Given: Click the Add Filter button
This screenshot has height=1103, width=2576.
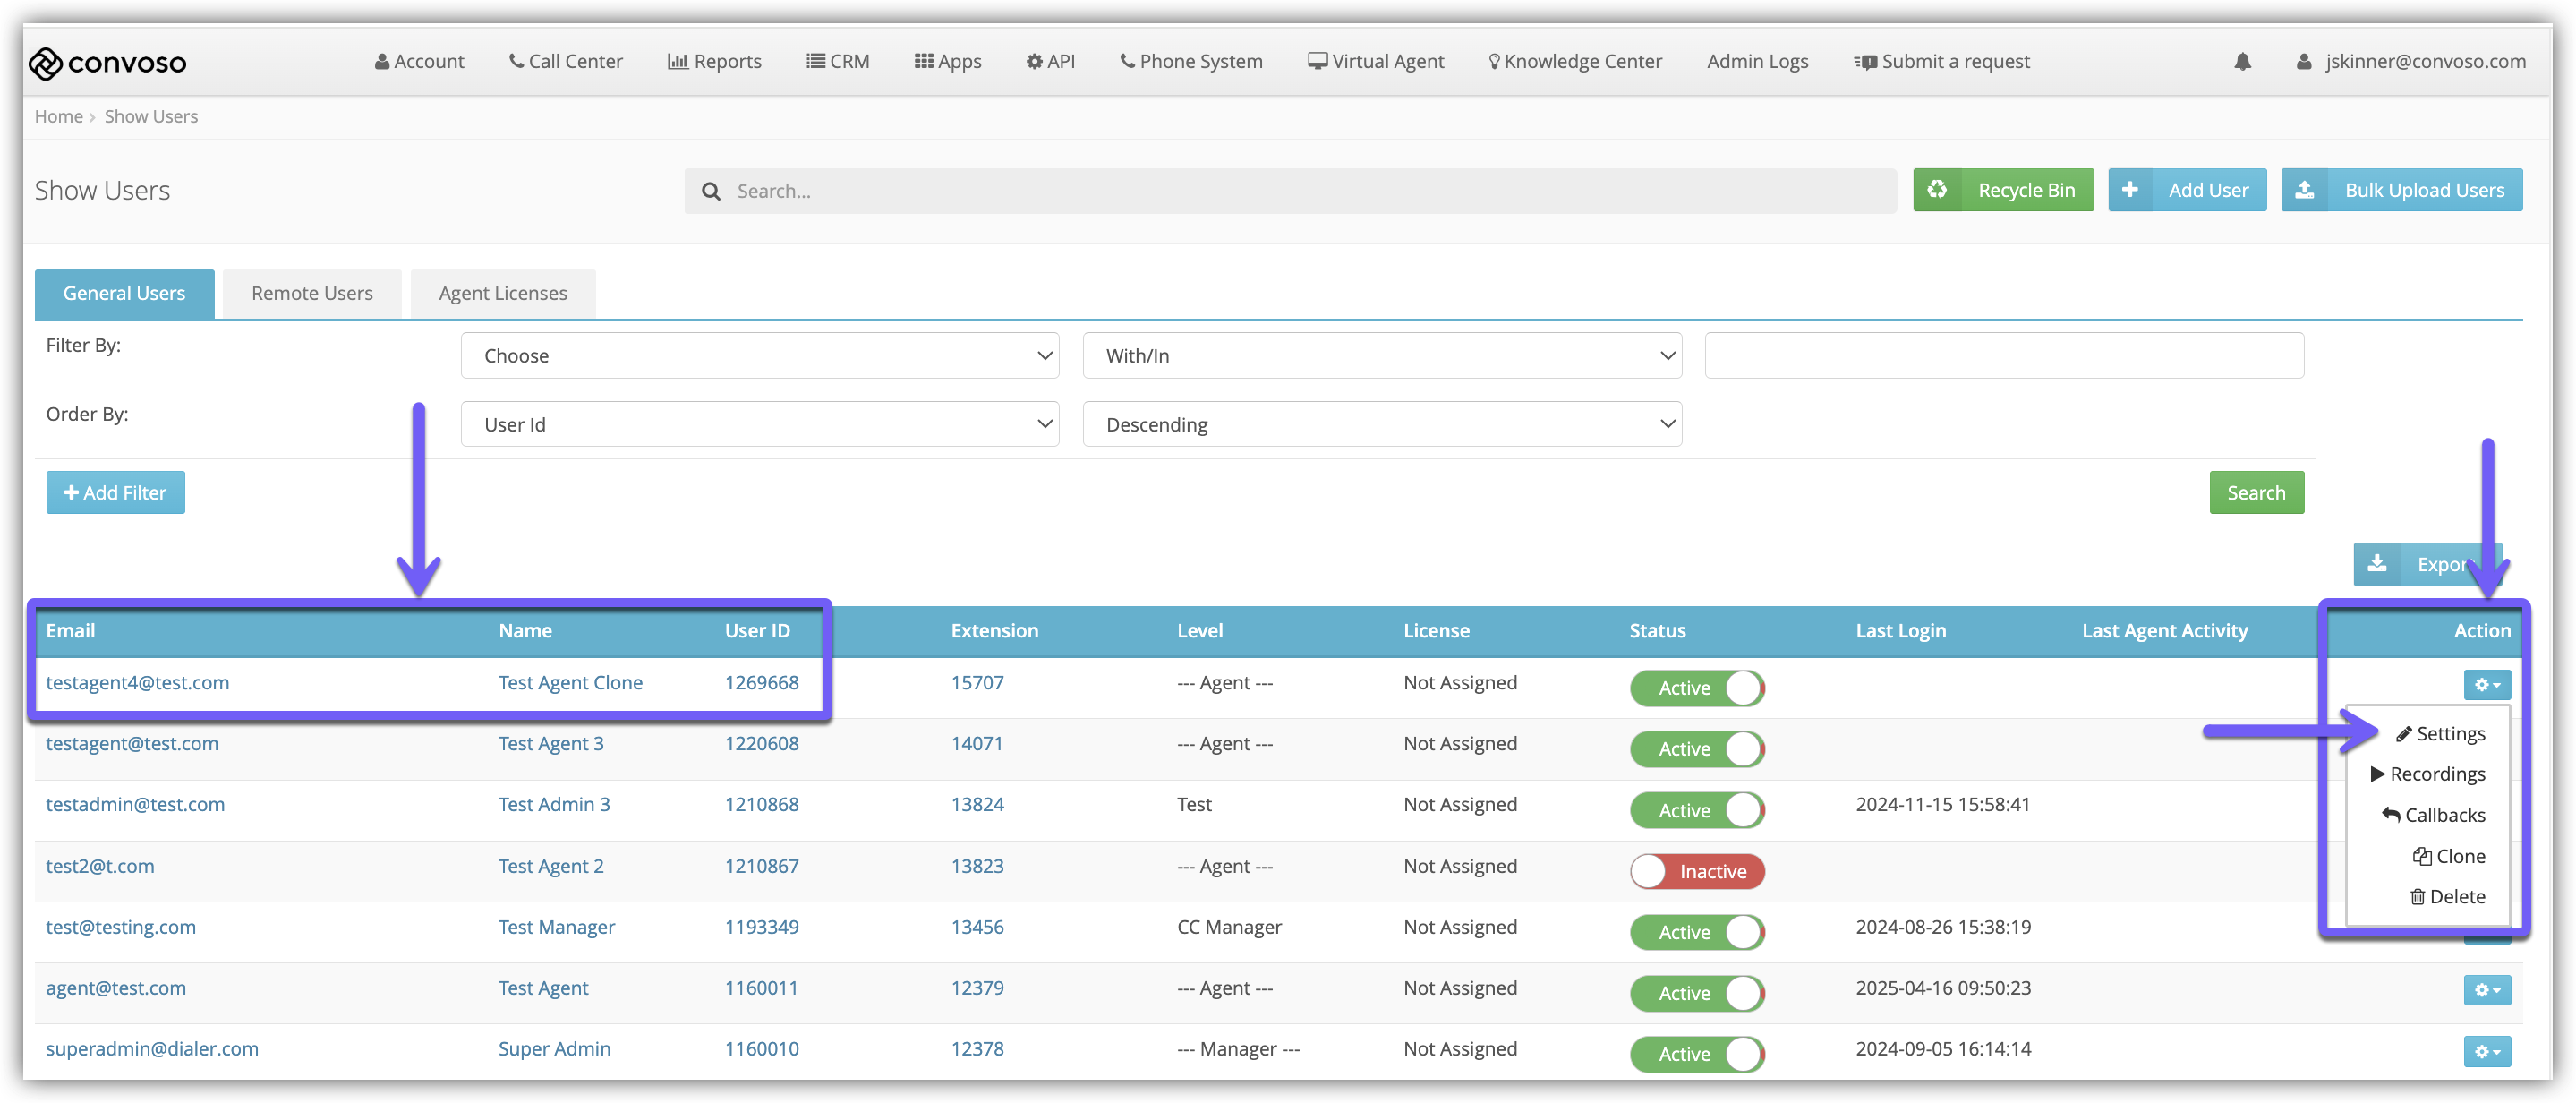Looking at the screenshot, I should coord(115,493).
